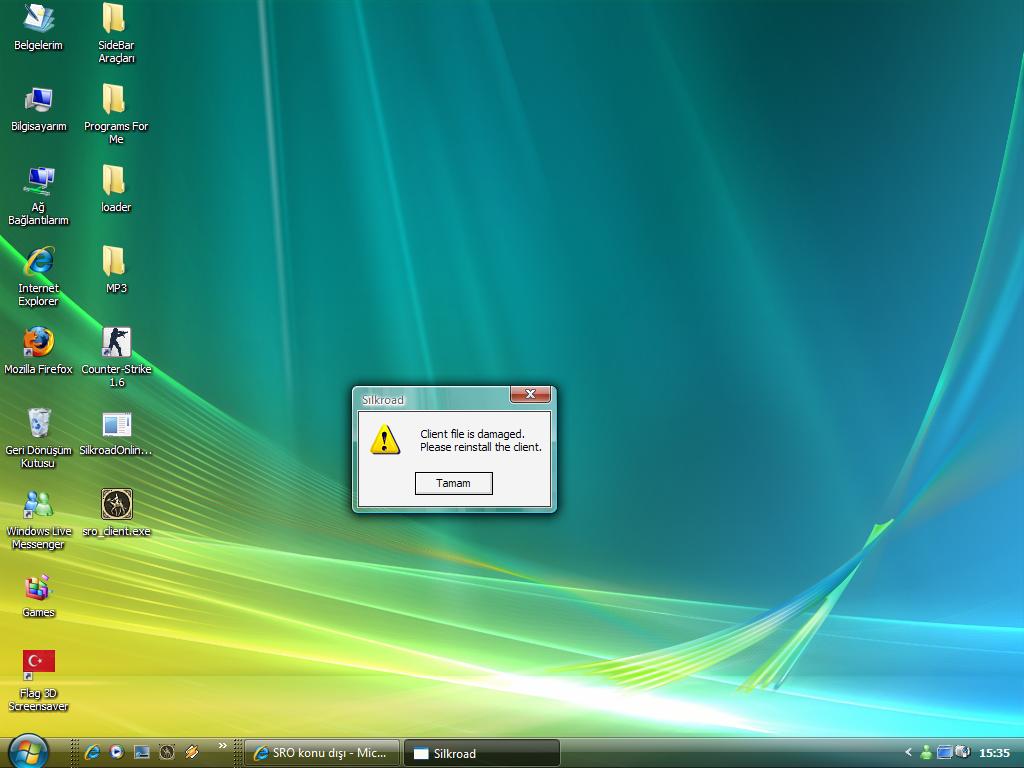Open the Windows Start menu orb
Screen dimensions: 1024x768
(x=27, y=750)
